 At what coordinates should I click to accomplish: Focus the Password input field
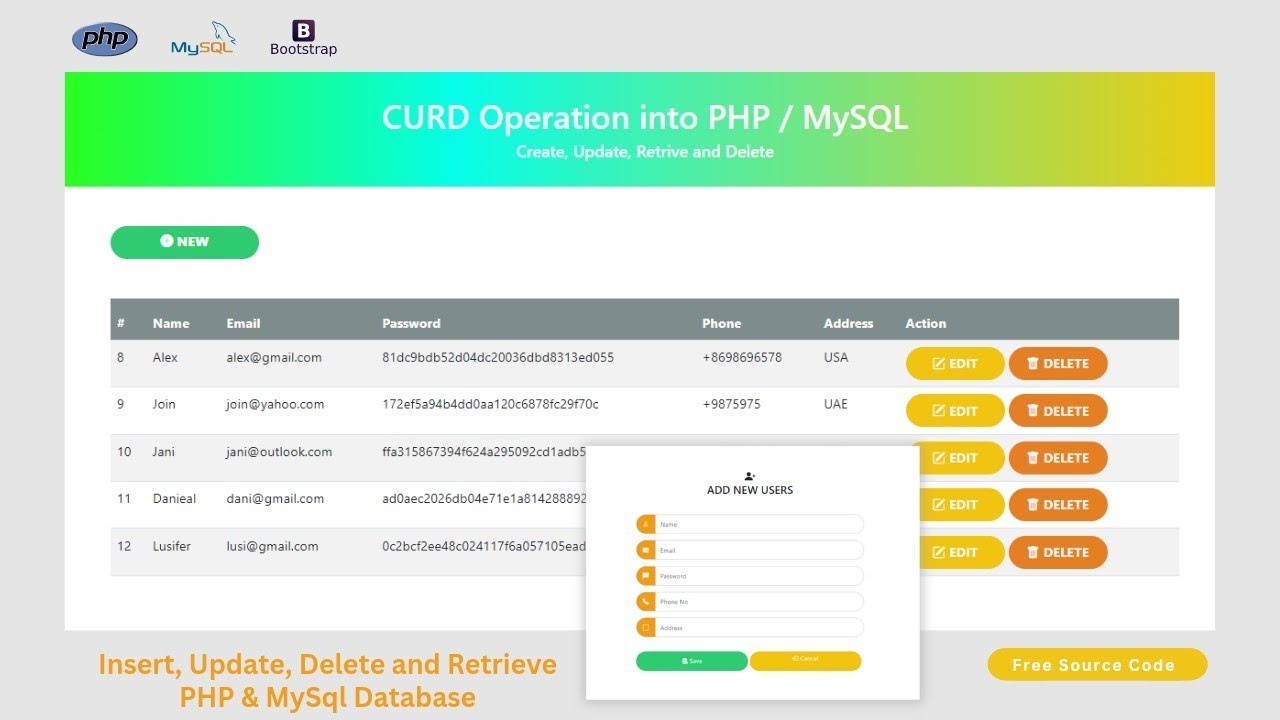tap(759, 576)
